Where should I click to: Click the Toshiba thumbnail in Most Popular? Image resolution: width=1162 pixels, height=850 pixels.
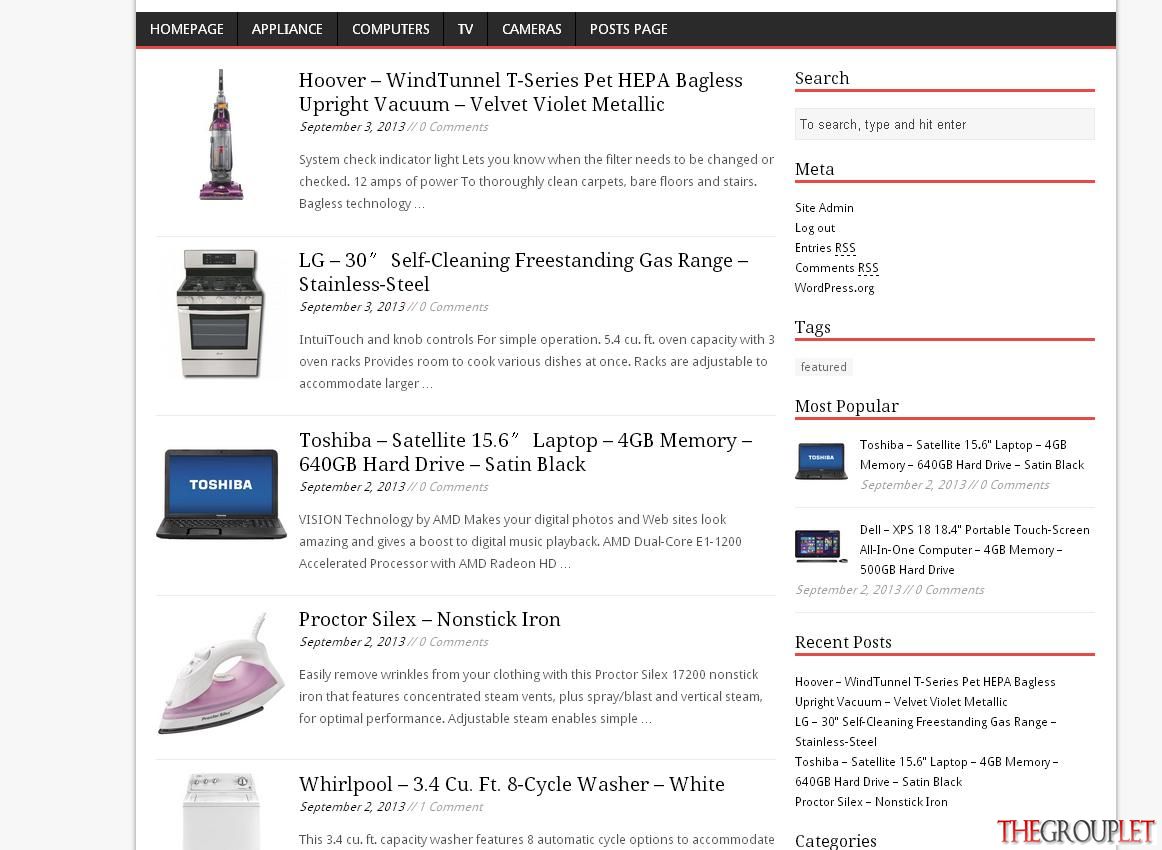tap(821, 461)
